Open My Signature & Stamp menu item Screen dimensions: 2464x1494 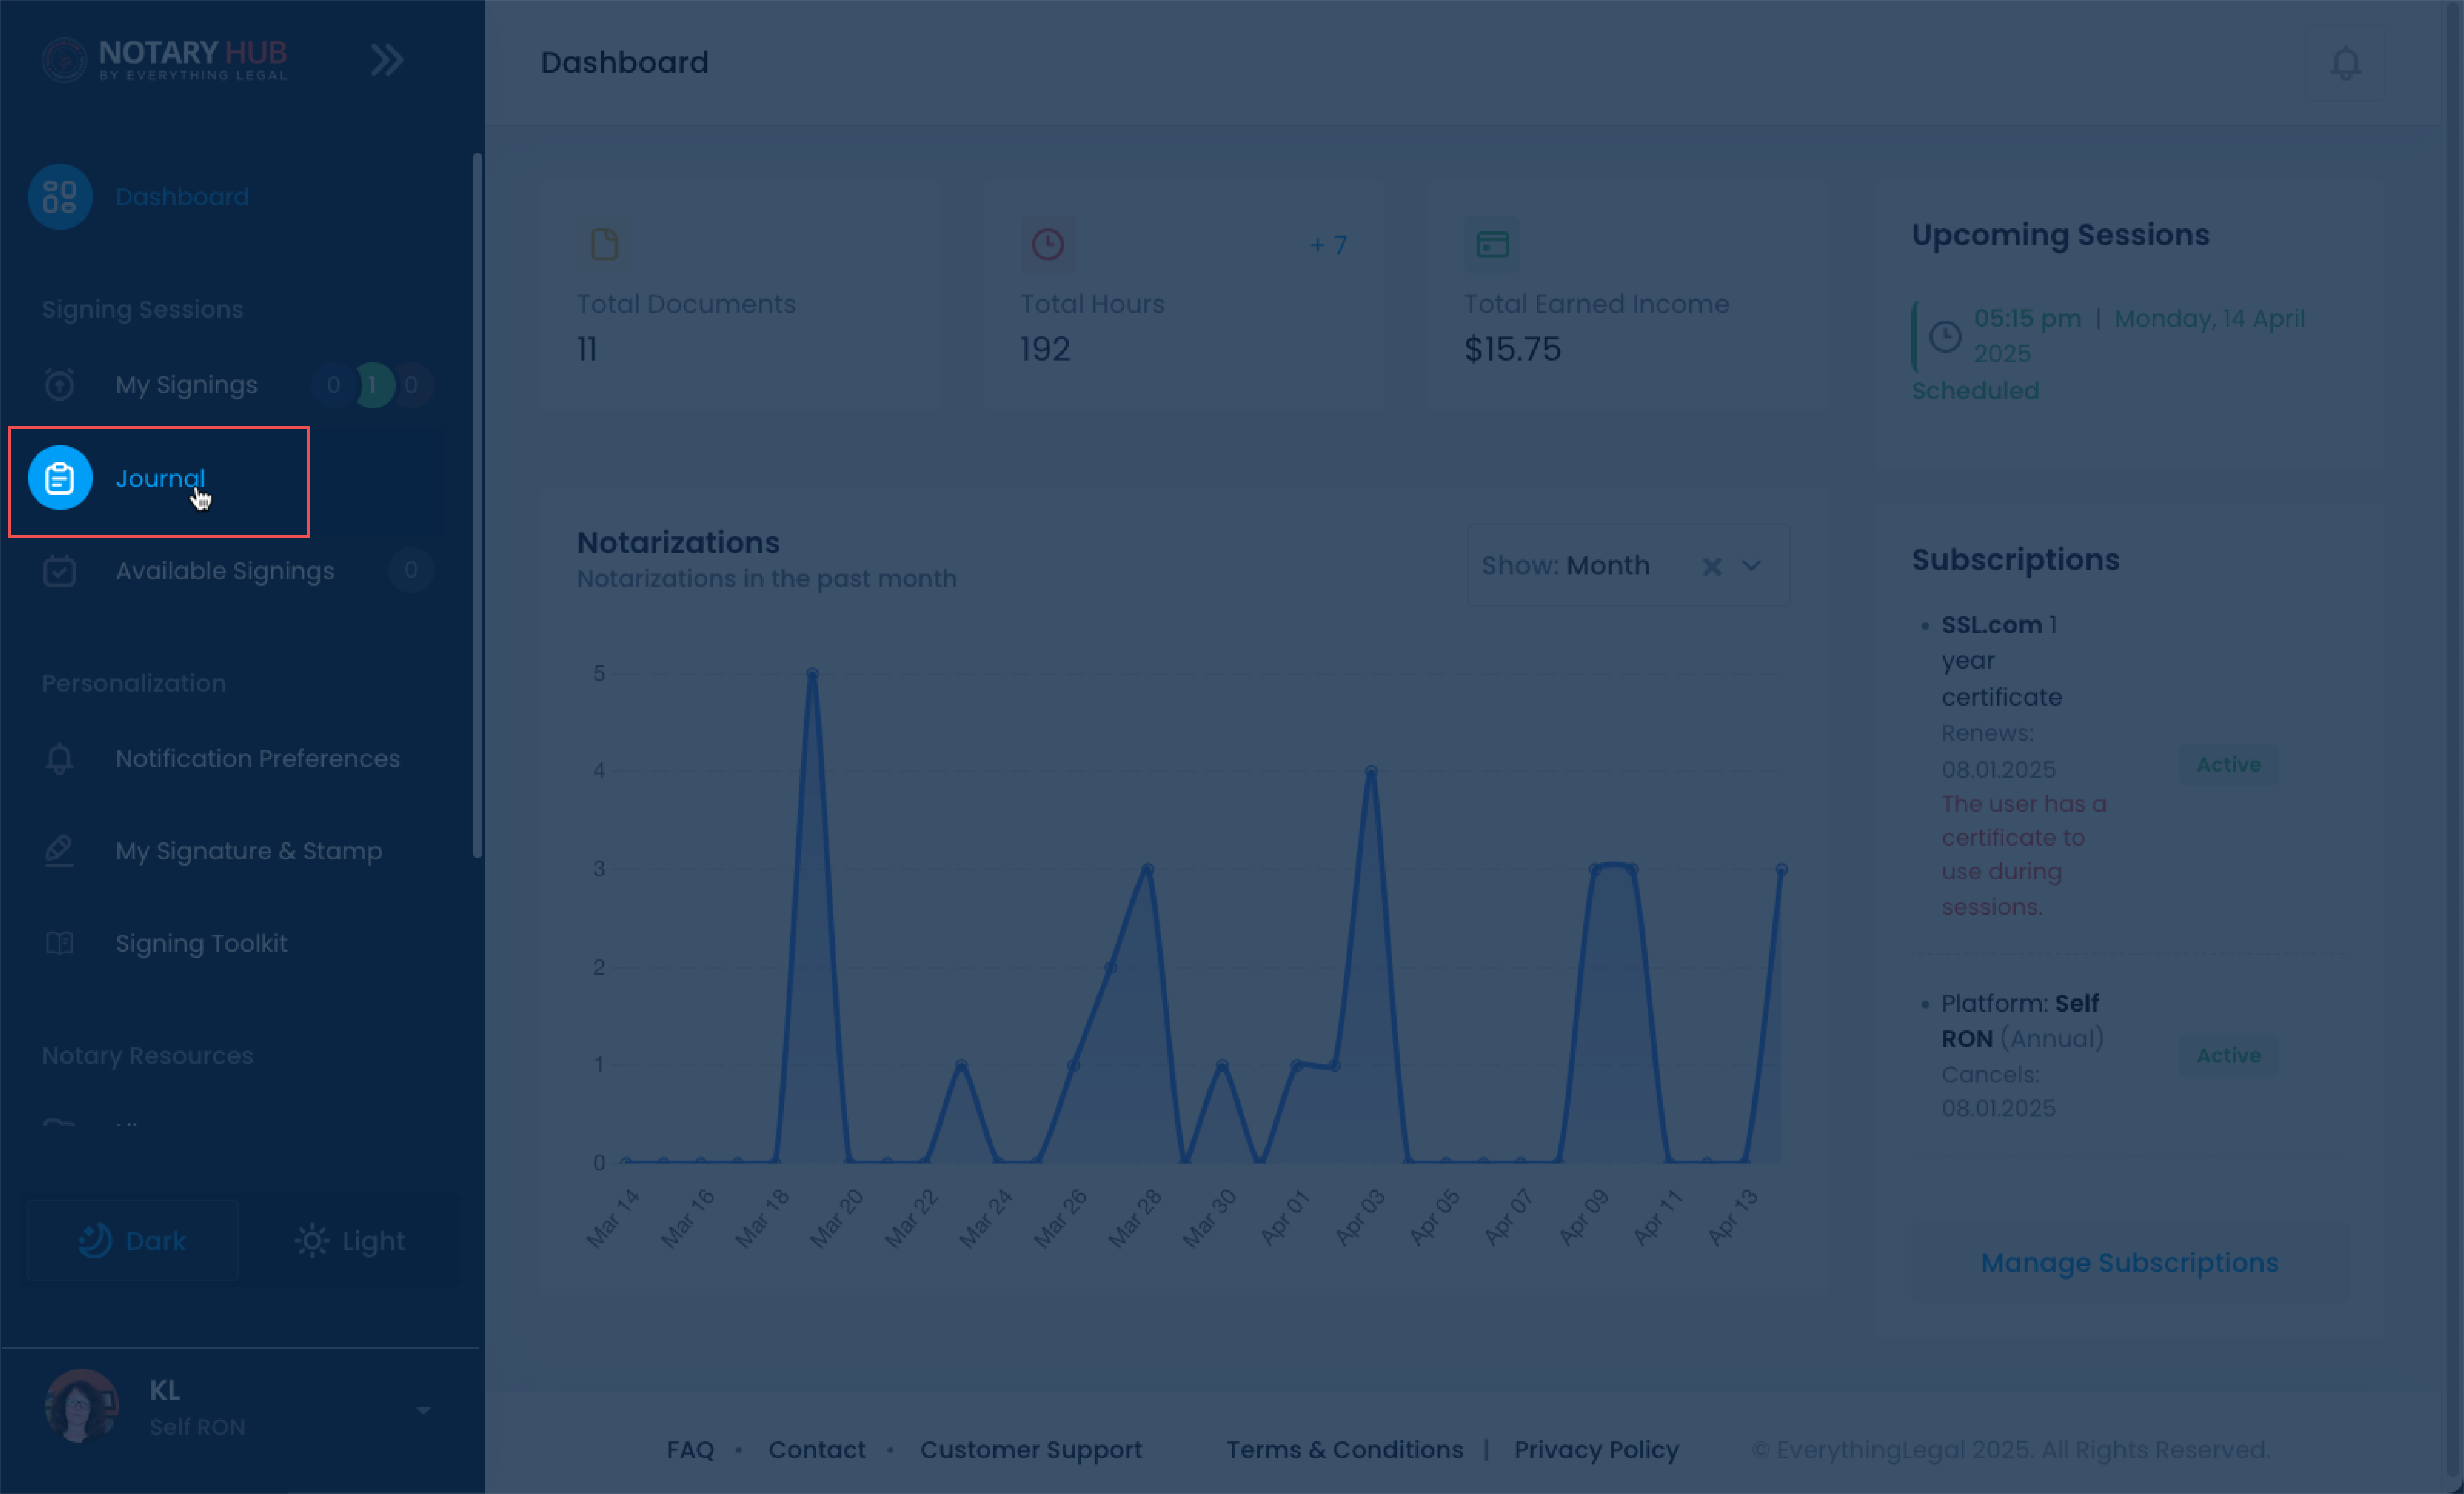249,851
